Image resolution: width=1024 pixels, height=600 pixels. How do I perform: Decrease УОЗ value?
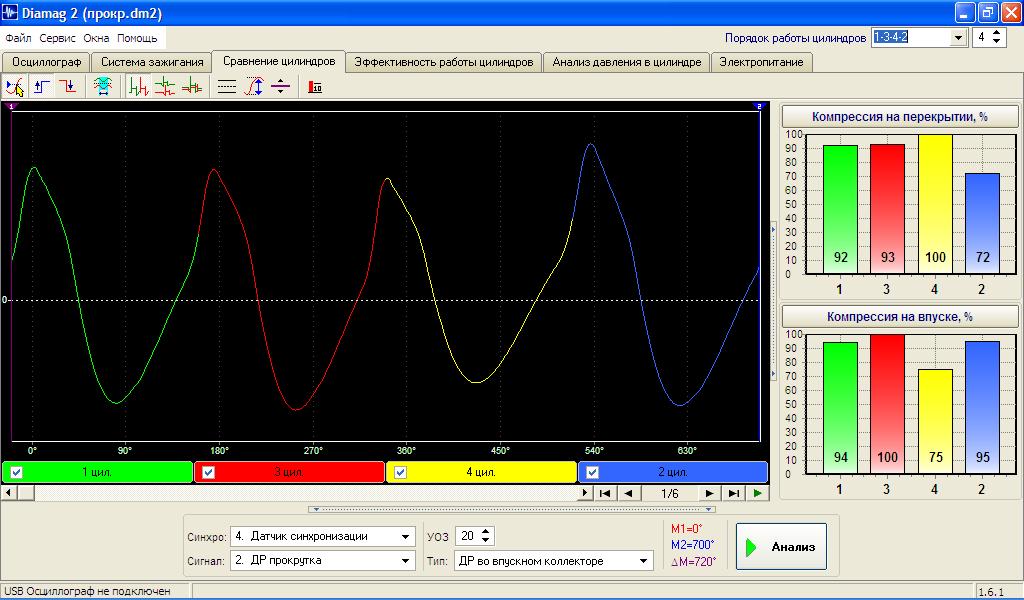point(485,541)
